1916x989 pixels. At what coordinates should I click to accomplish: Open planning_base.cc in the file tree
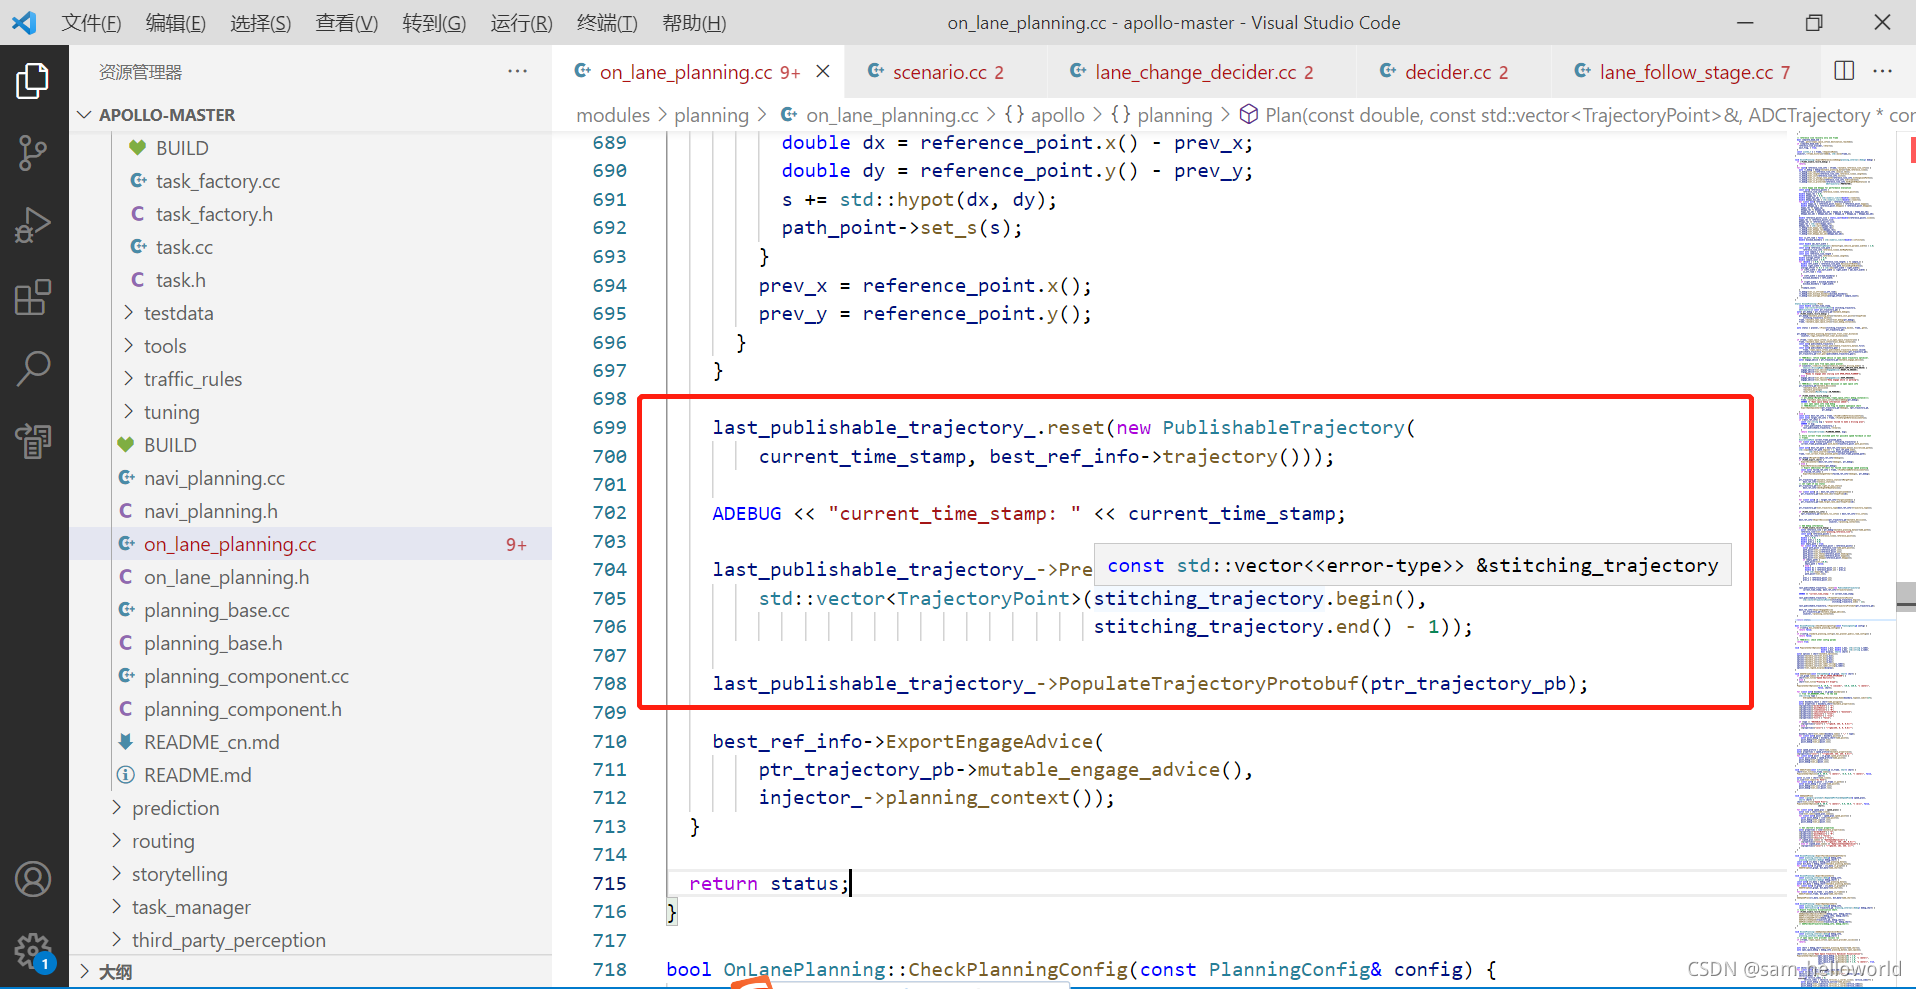pos(216,610)
